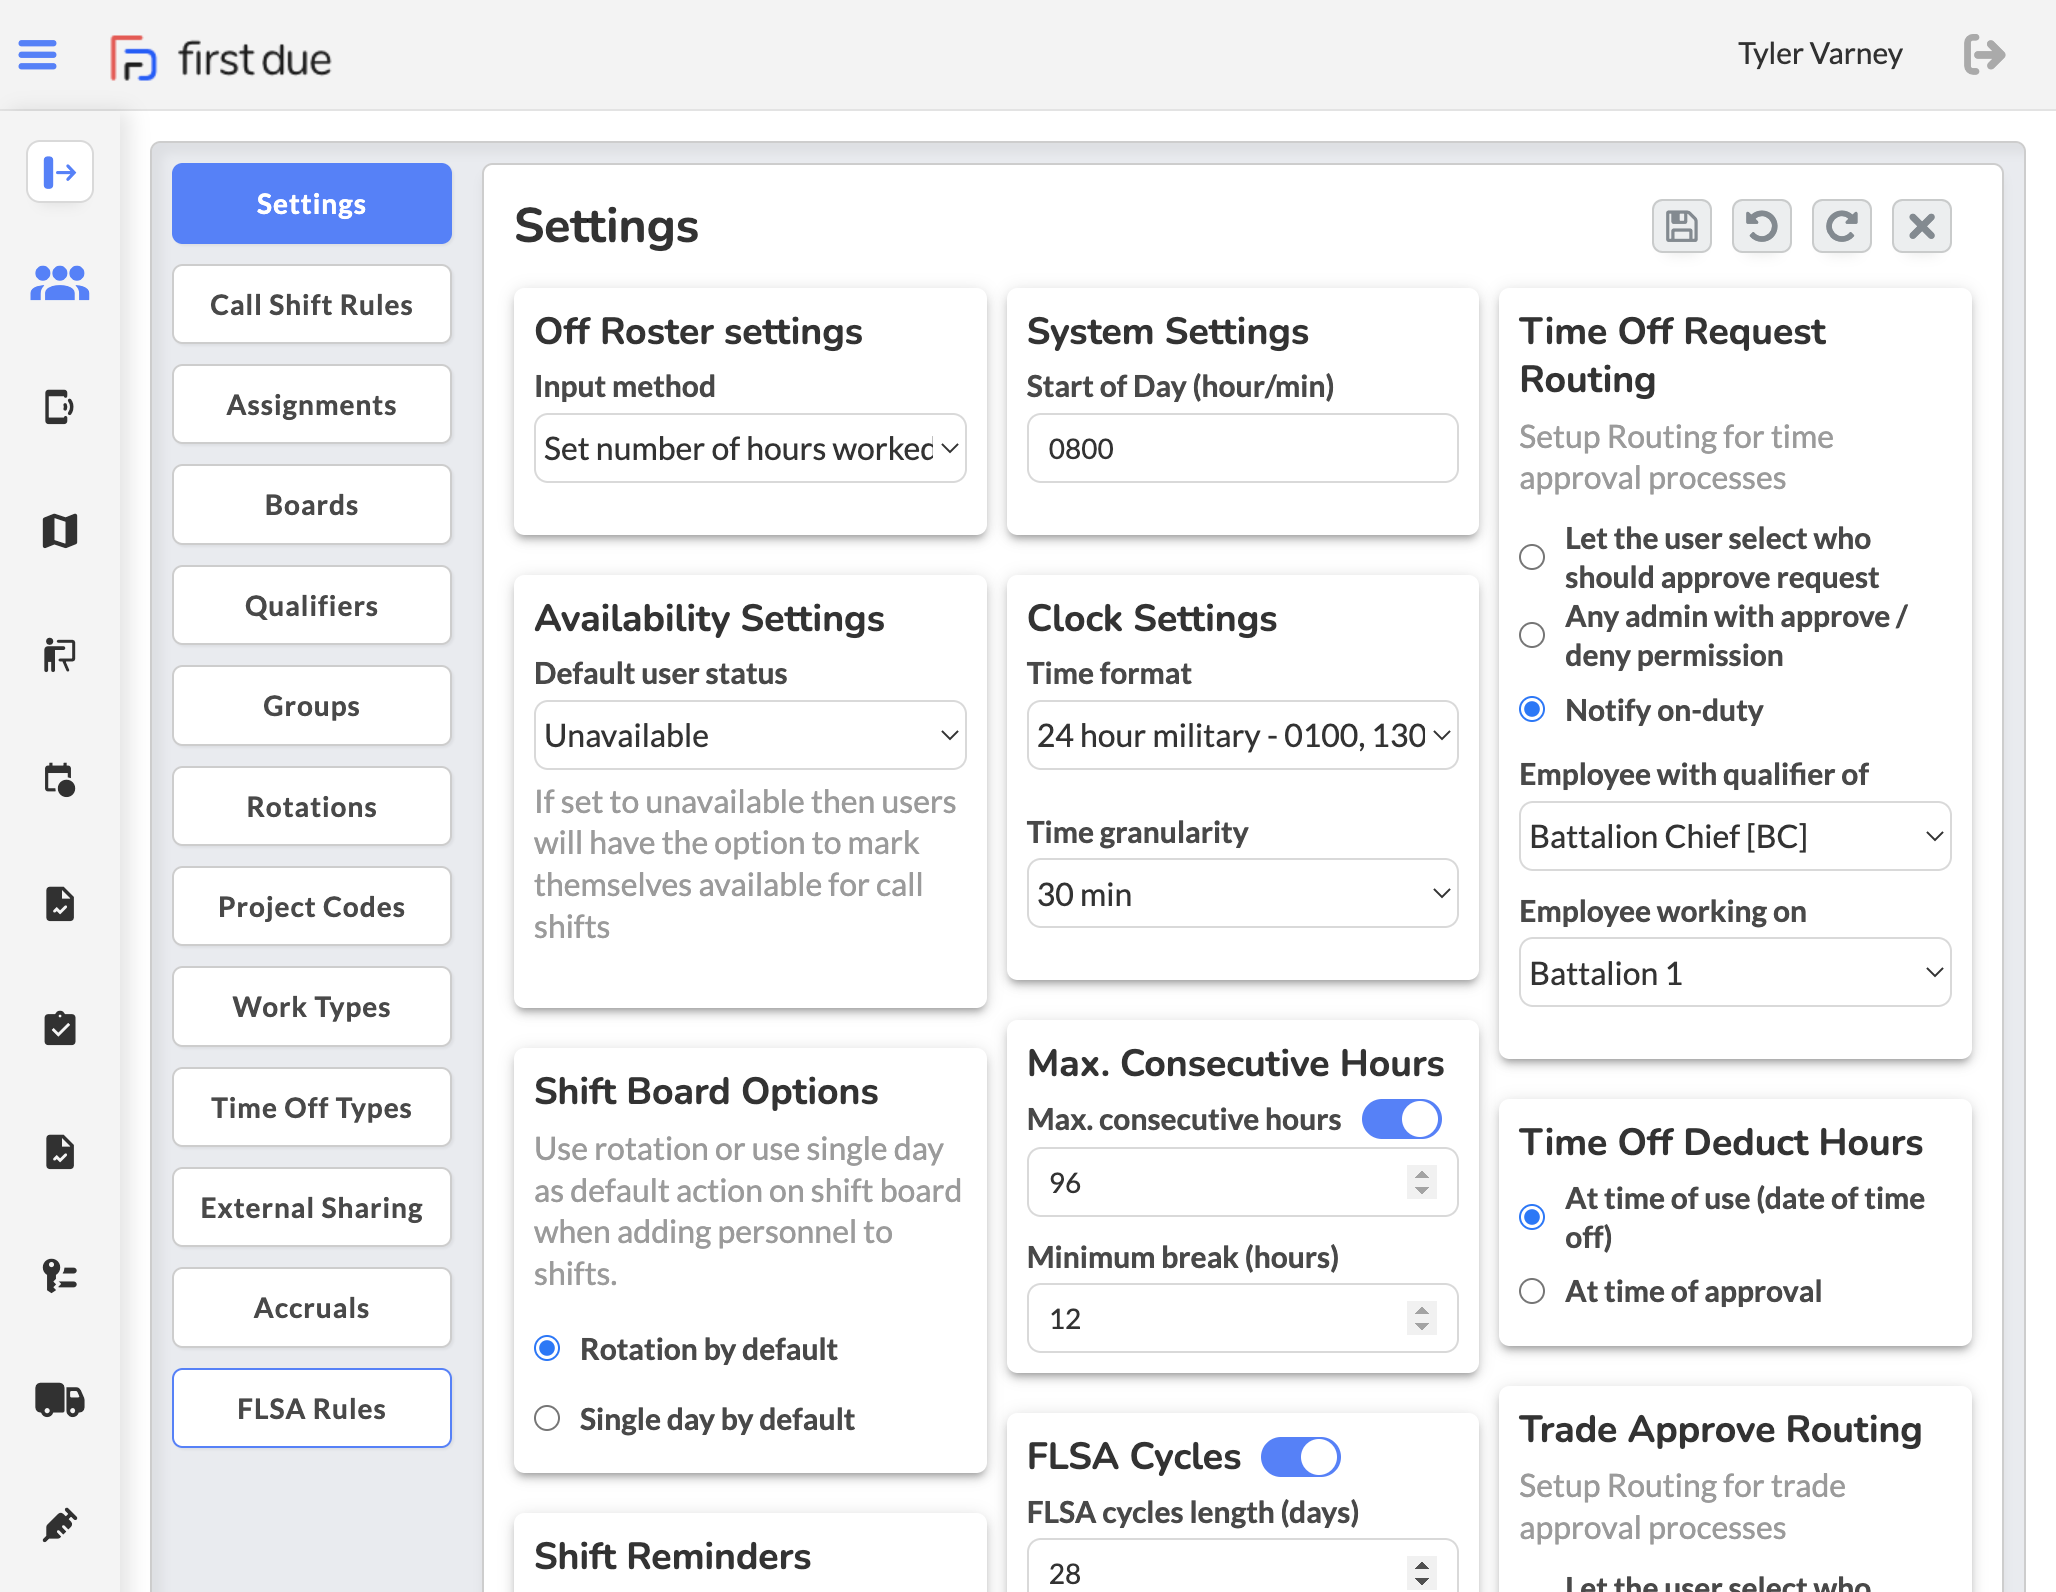Toggle Max consecutive hours switch
This screenshot has height=1592, width=2056.
click(1402, 1118)
